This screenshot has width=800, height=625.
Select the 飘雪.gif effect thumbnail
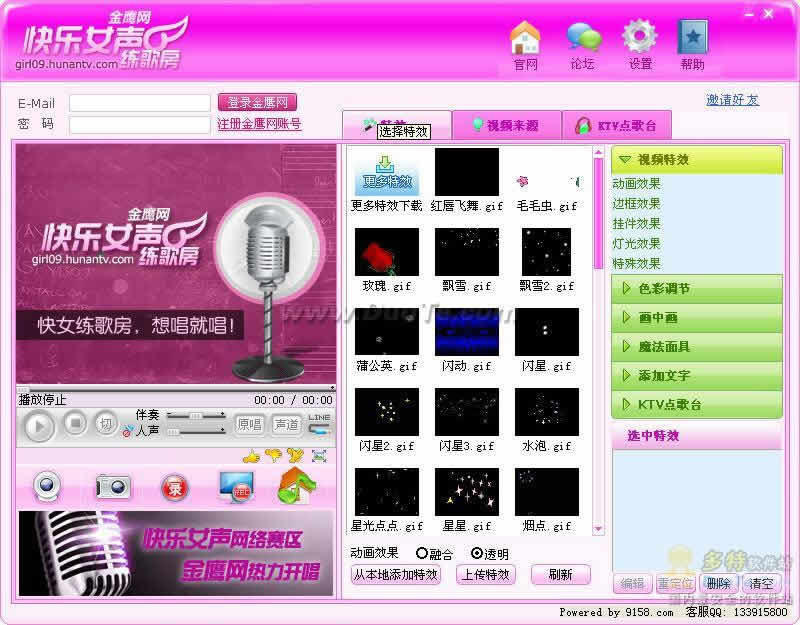pos(466,252)
